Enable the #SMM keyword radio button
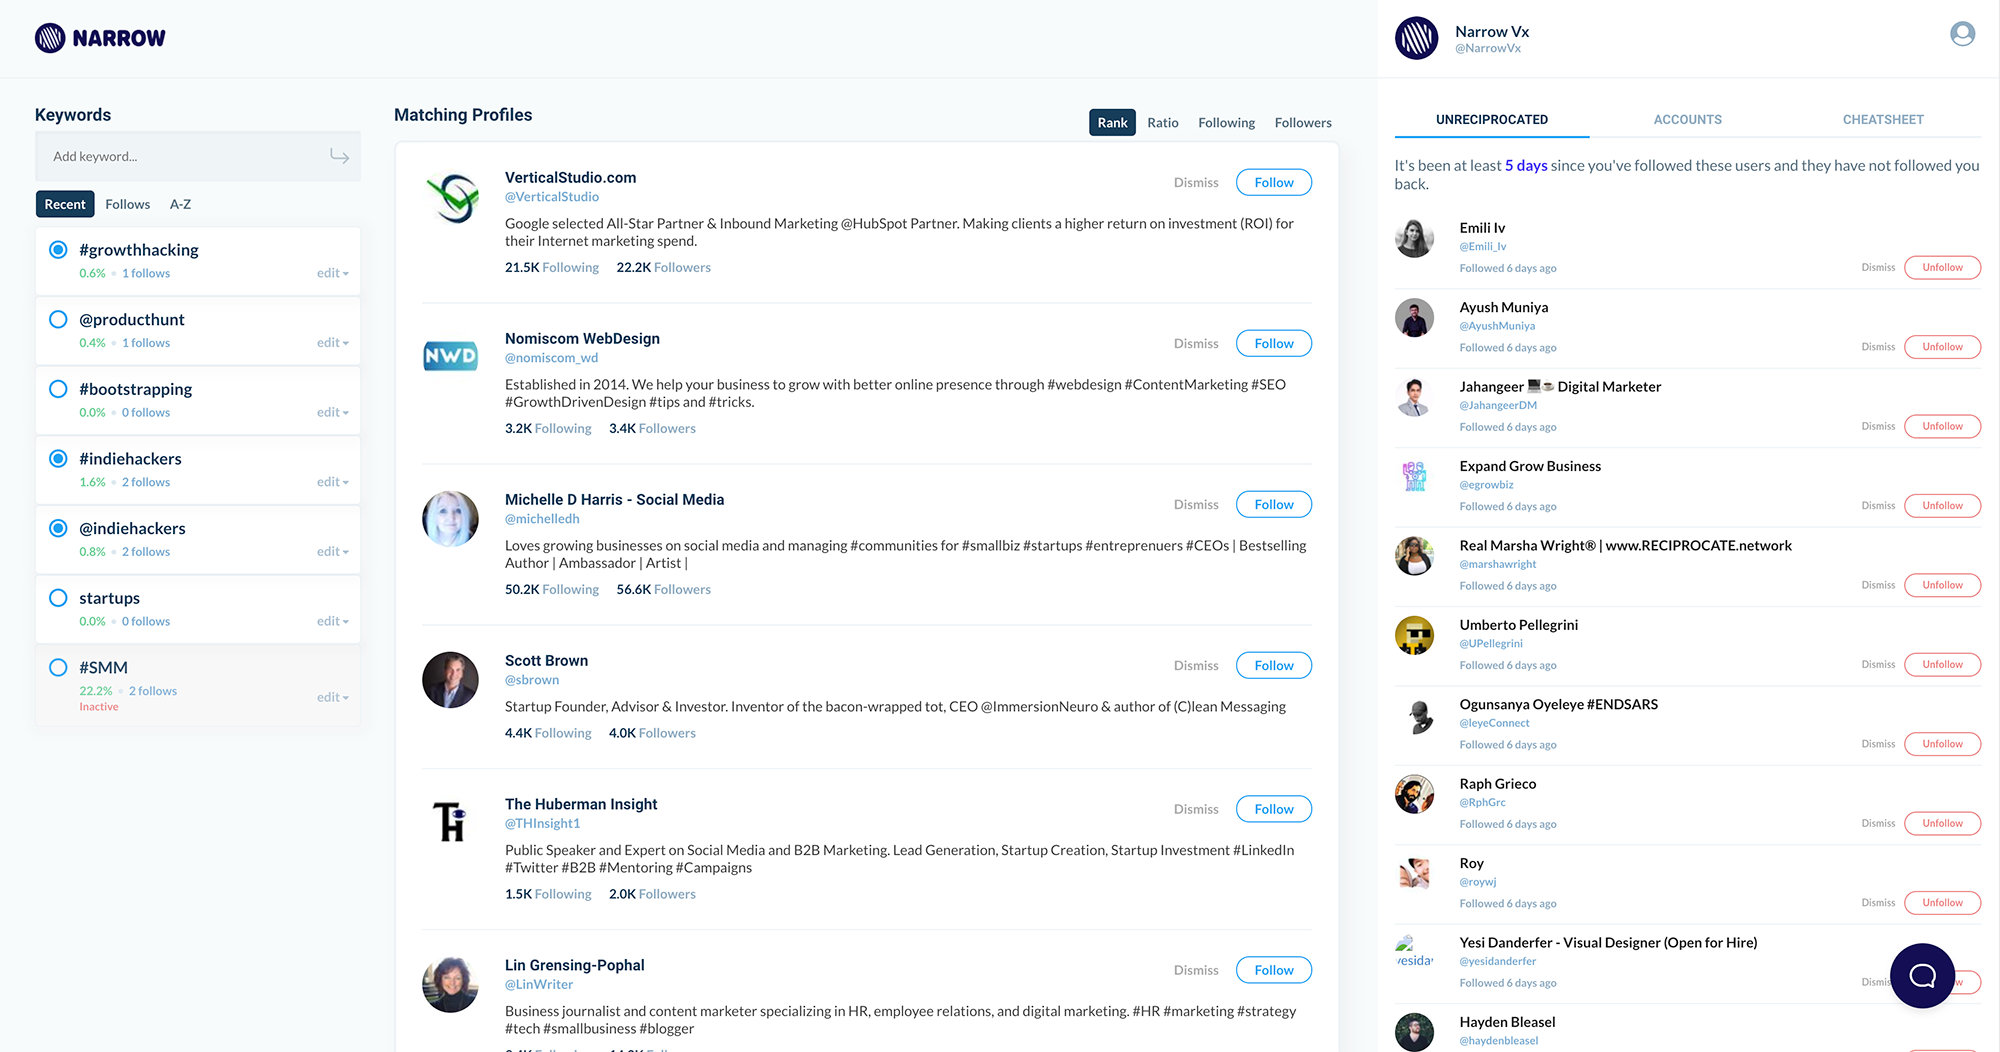The width and height of the screenshot is (2000, 1052). pyautogui.click(x=58, y=667)
